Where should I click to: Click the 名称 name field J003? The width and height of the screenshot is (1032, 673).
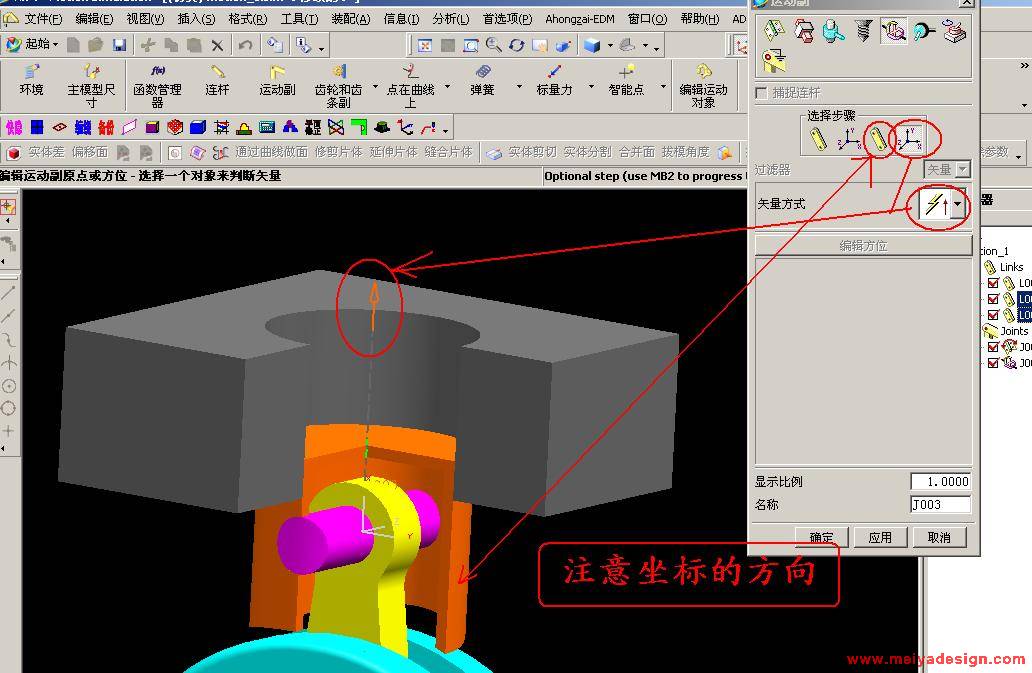tap(941, 505)
